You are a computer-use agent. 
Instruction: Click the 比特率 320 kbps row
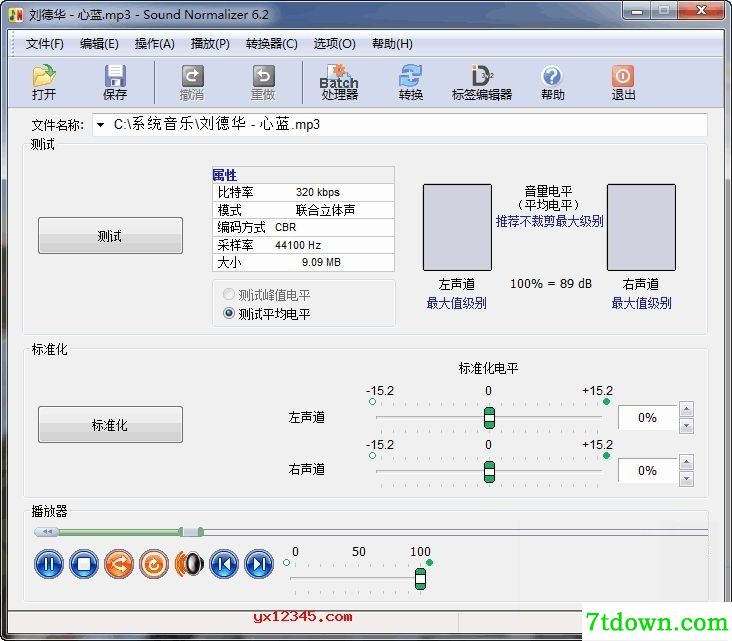(x=303, y=192)
